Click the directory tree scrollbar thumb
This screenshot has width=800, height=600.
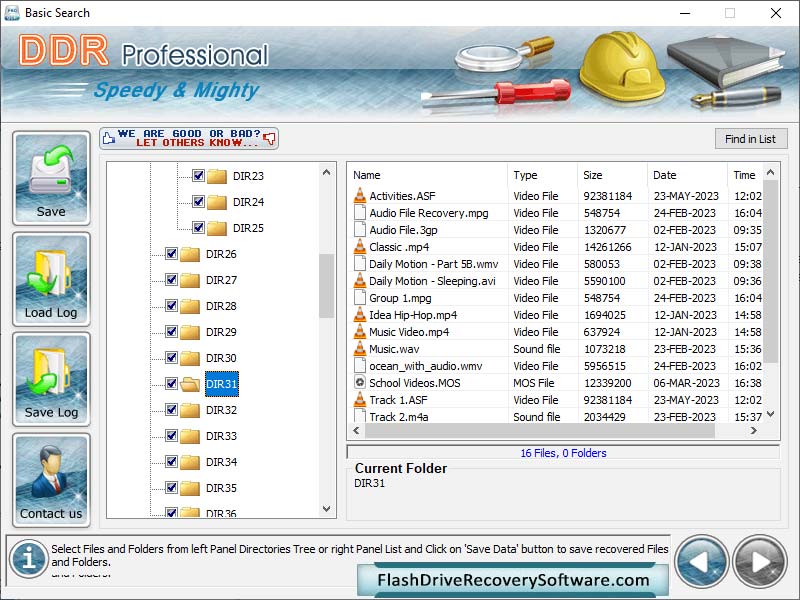[327, 286]
